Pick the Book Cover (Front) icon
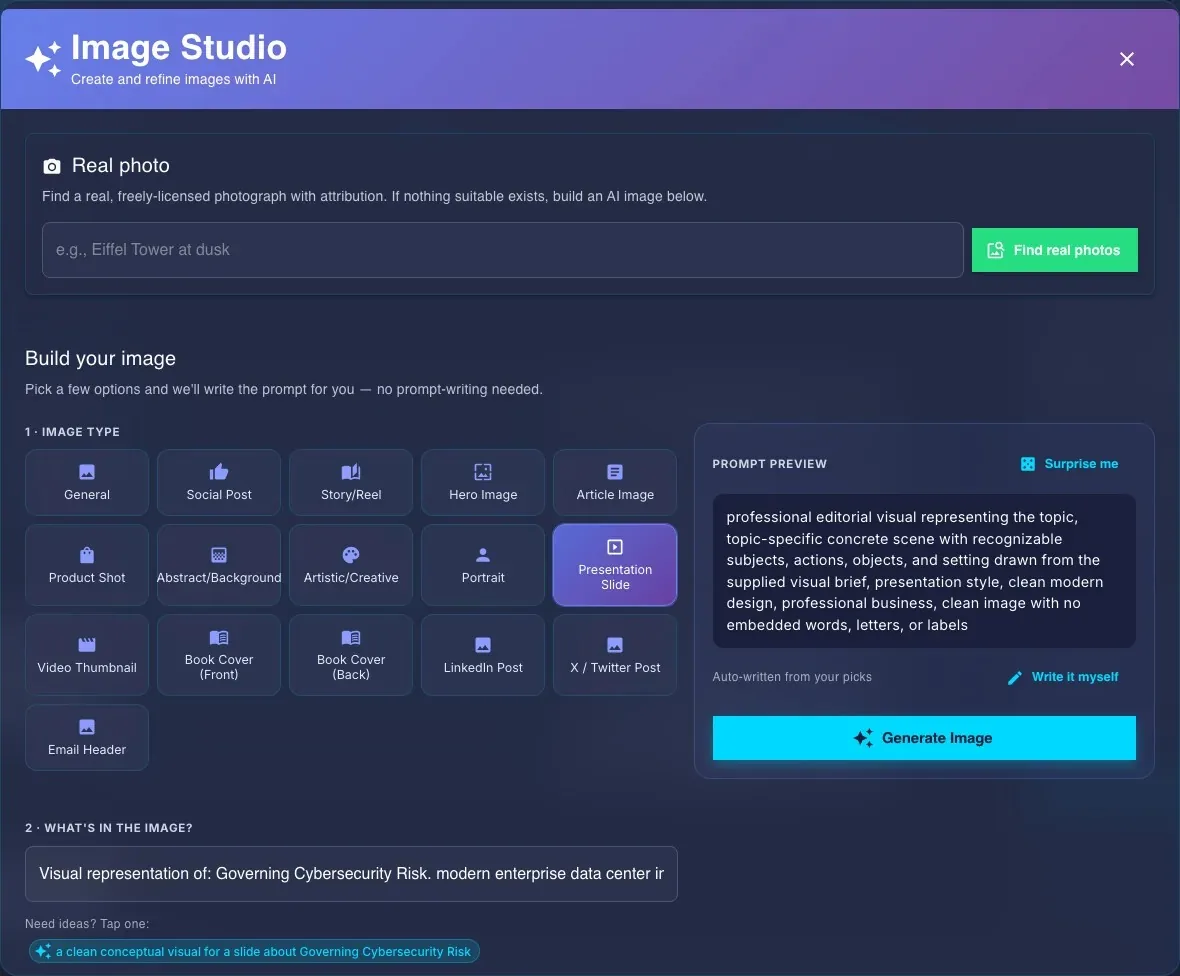 tap(219, 637)
